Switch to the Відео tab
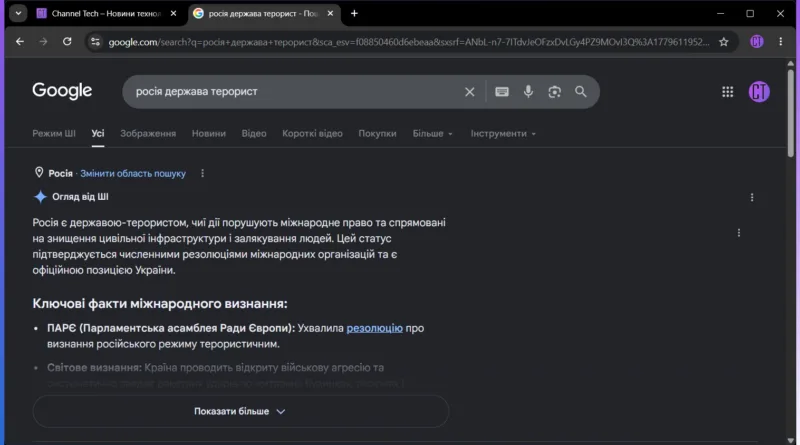This screenshot has width=800, height=445. pos(254,134)
